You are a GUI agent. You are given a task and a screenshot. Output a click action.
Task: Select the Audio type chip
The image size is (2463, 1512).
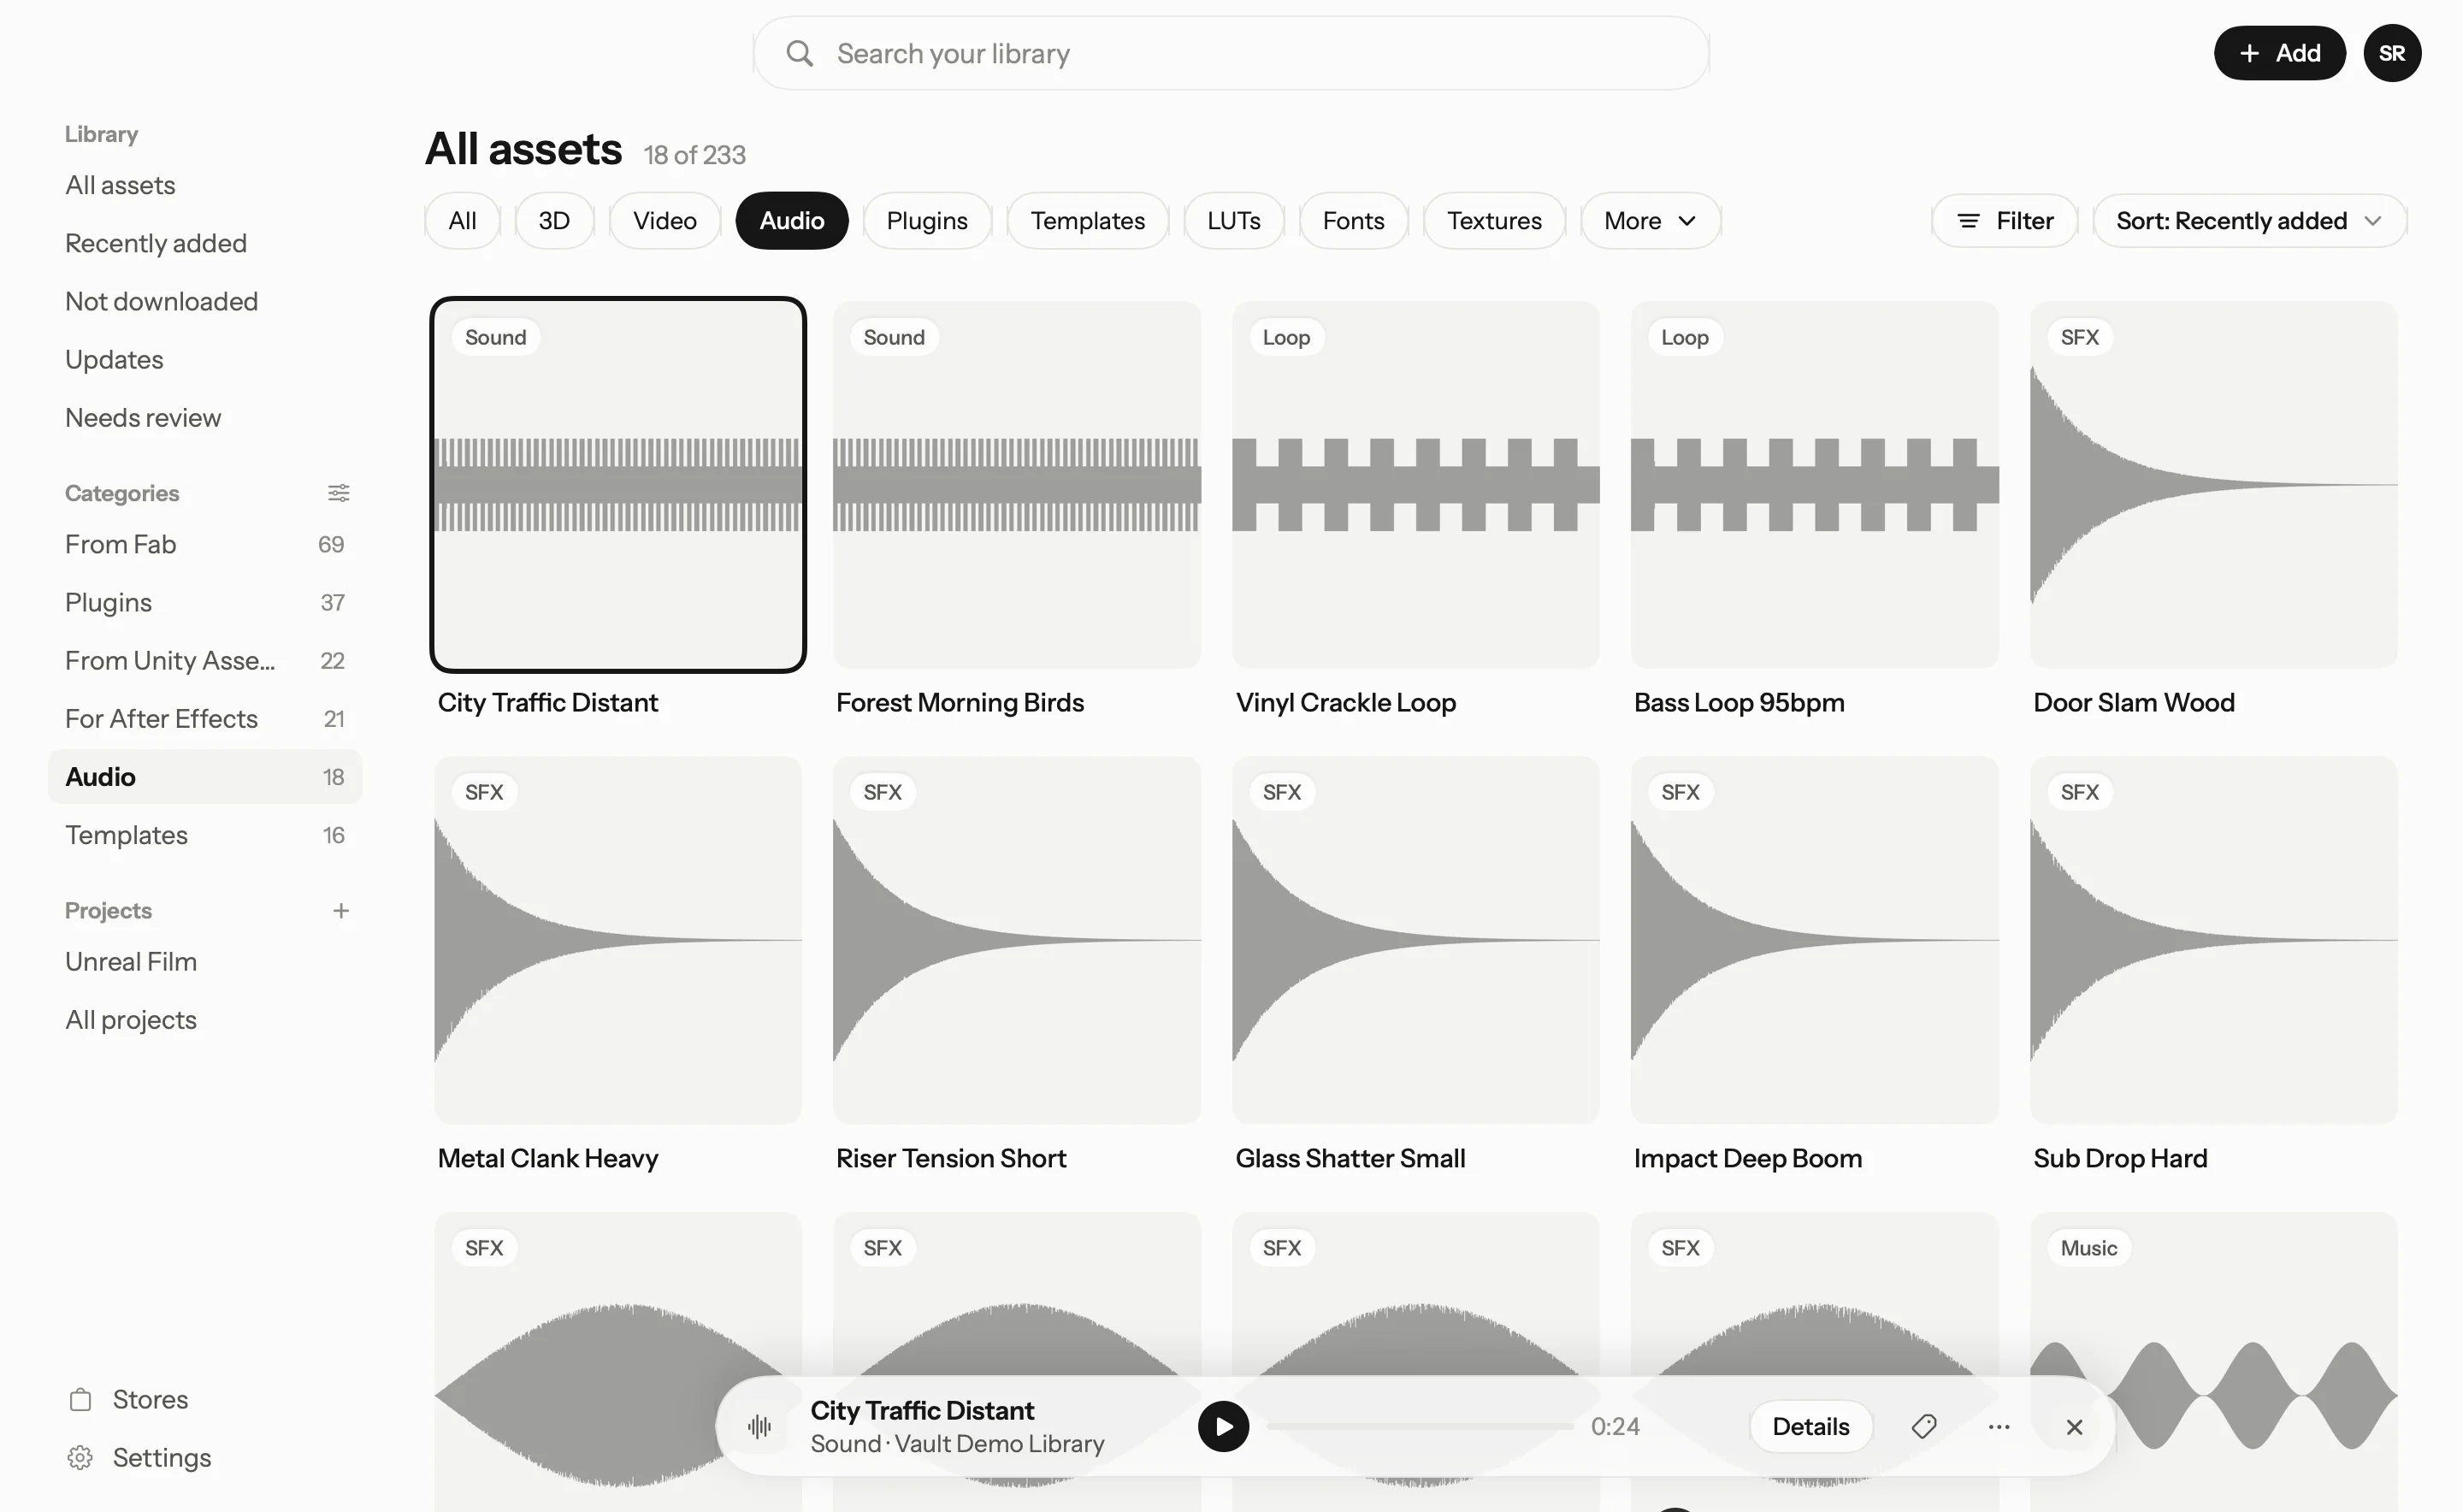[x=791, y=221]
